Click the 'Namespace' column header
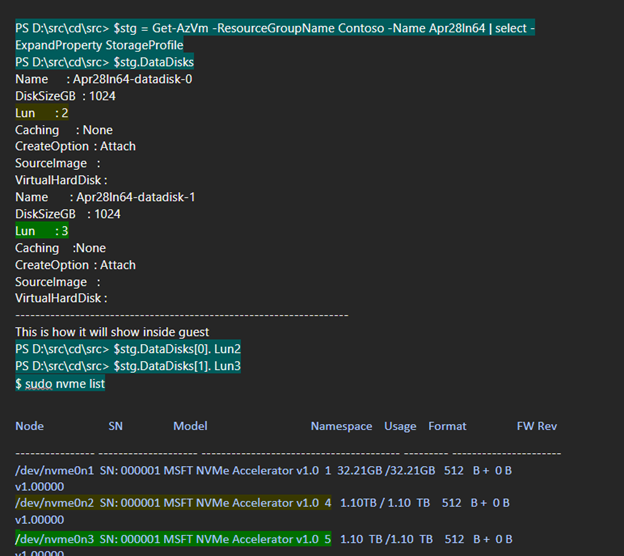Screen dimensions: 624x556 point(341,426)
